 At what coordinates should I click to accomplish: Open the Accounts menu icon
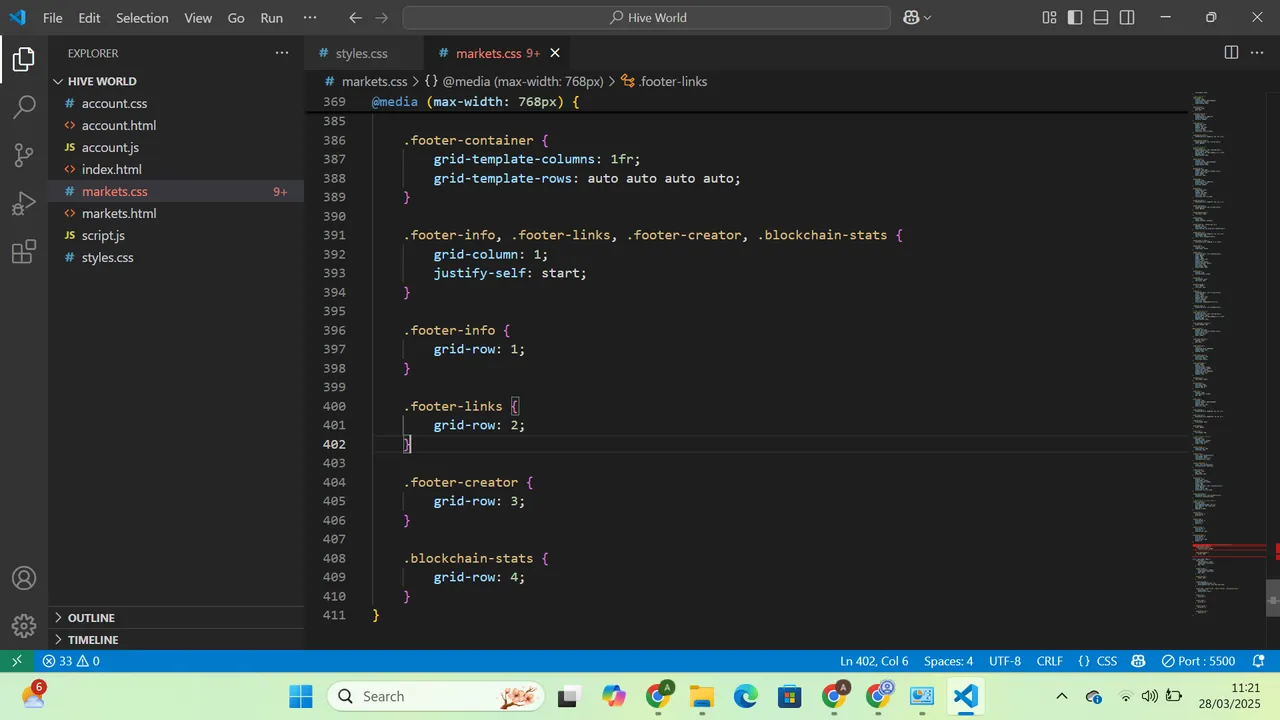24,578
